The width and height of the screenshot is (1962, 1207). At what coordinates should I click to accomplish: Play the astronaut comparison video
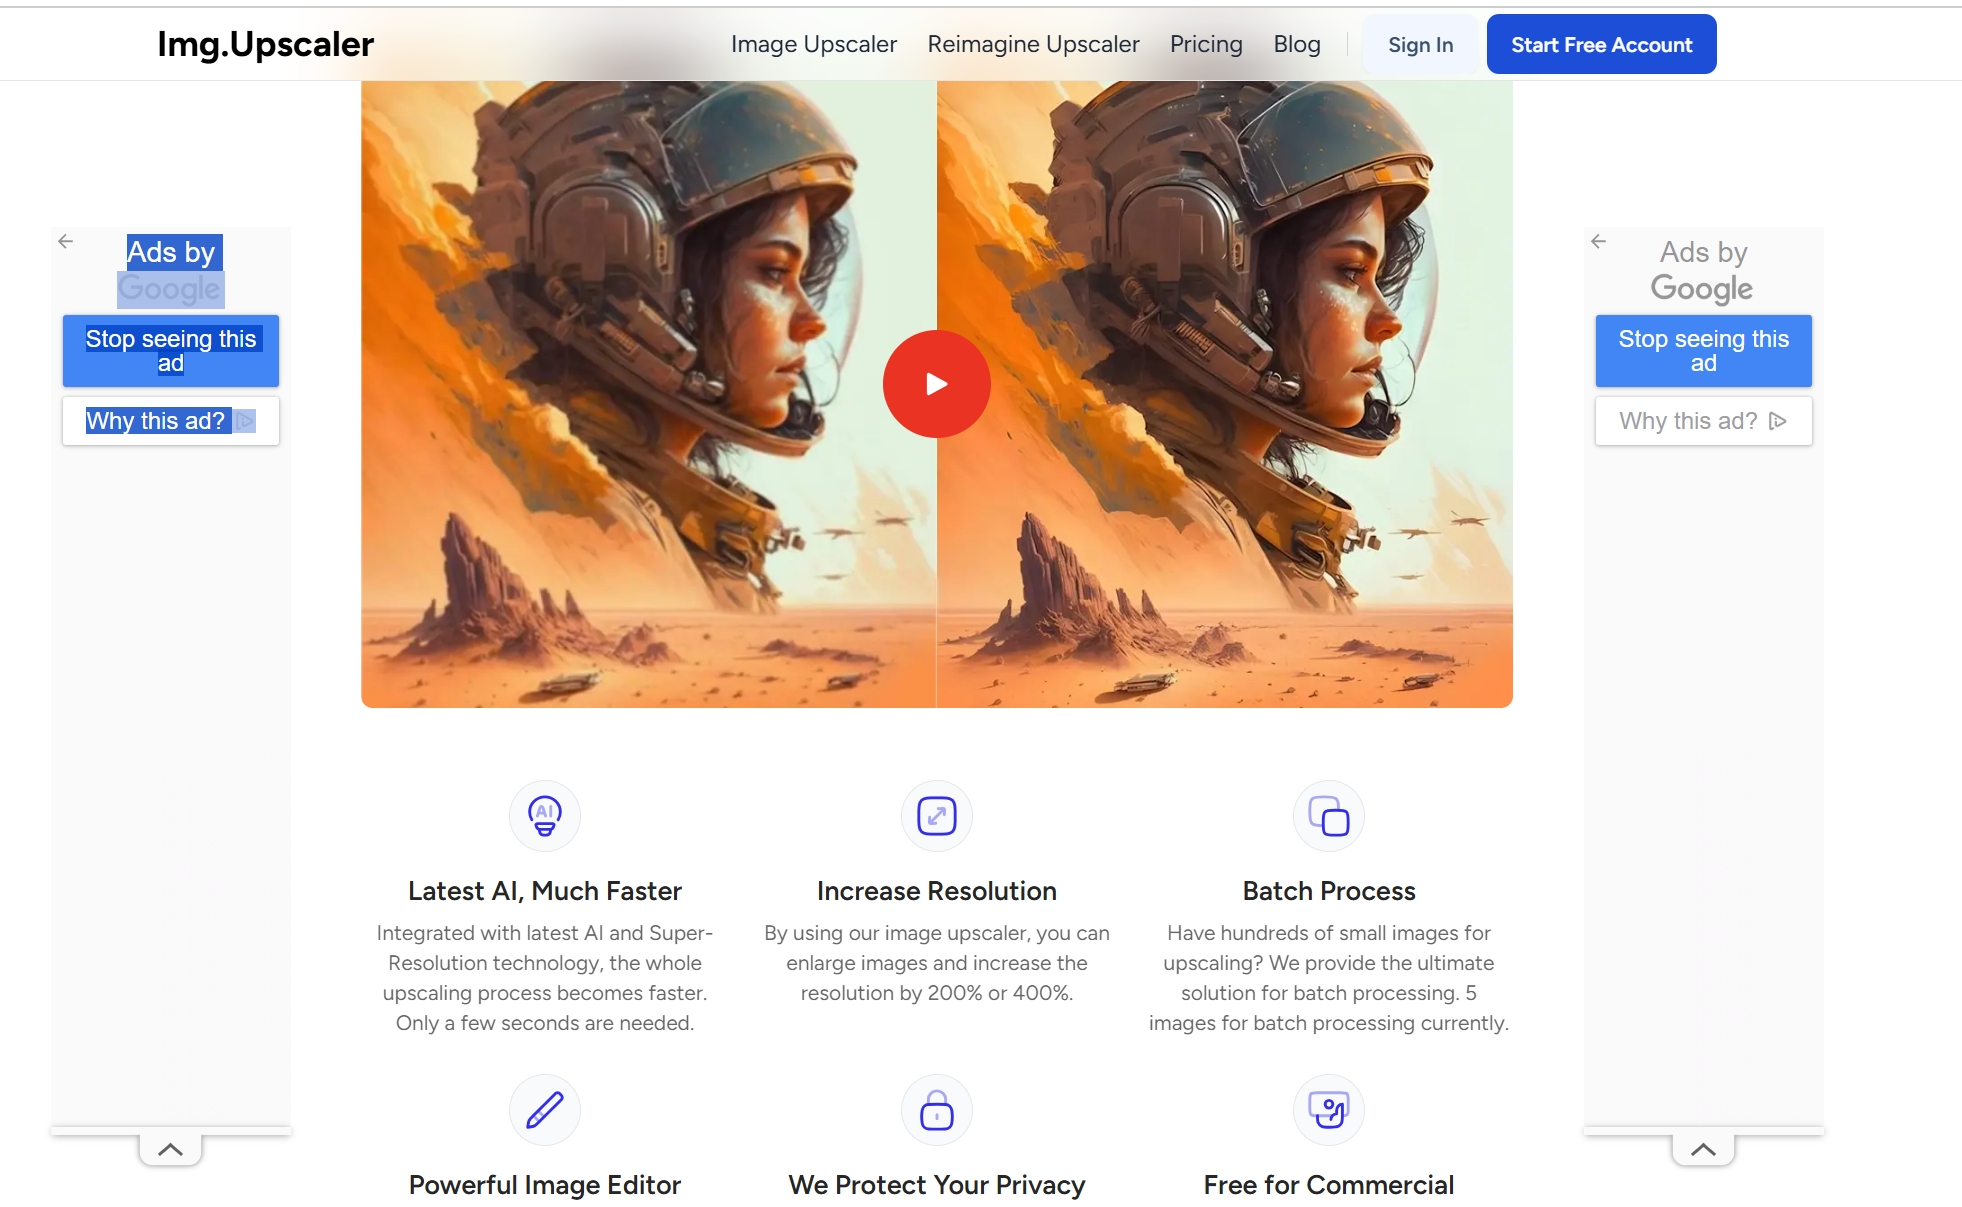[x=936, y=384]
